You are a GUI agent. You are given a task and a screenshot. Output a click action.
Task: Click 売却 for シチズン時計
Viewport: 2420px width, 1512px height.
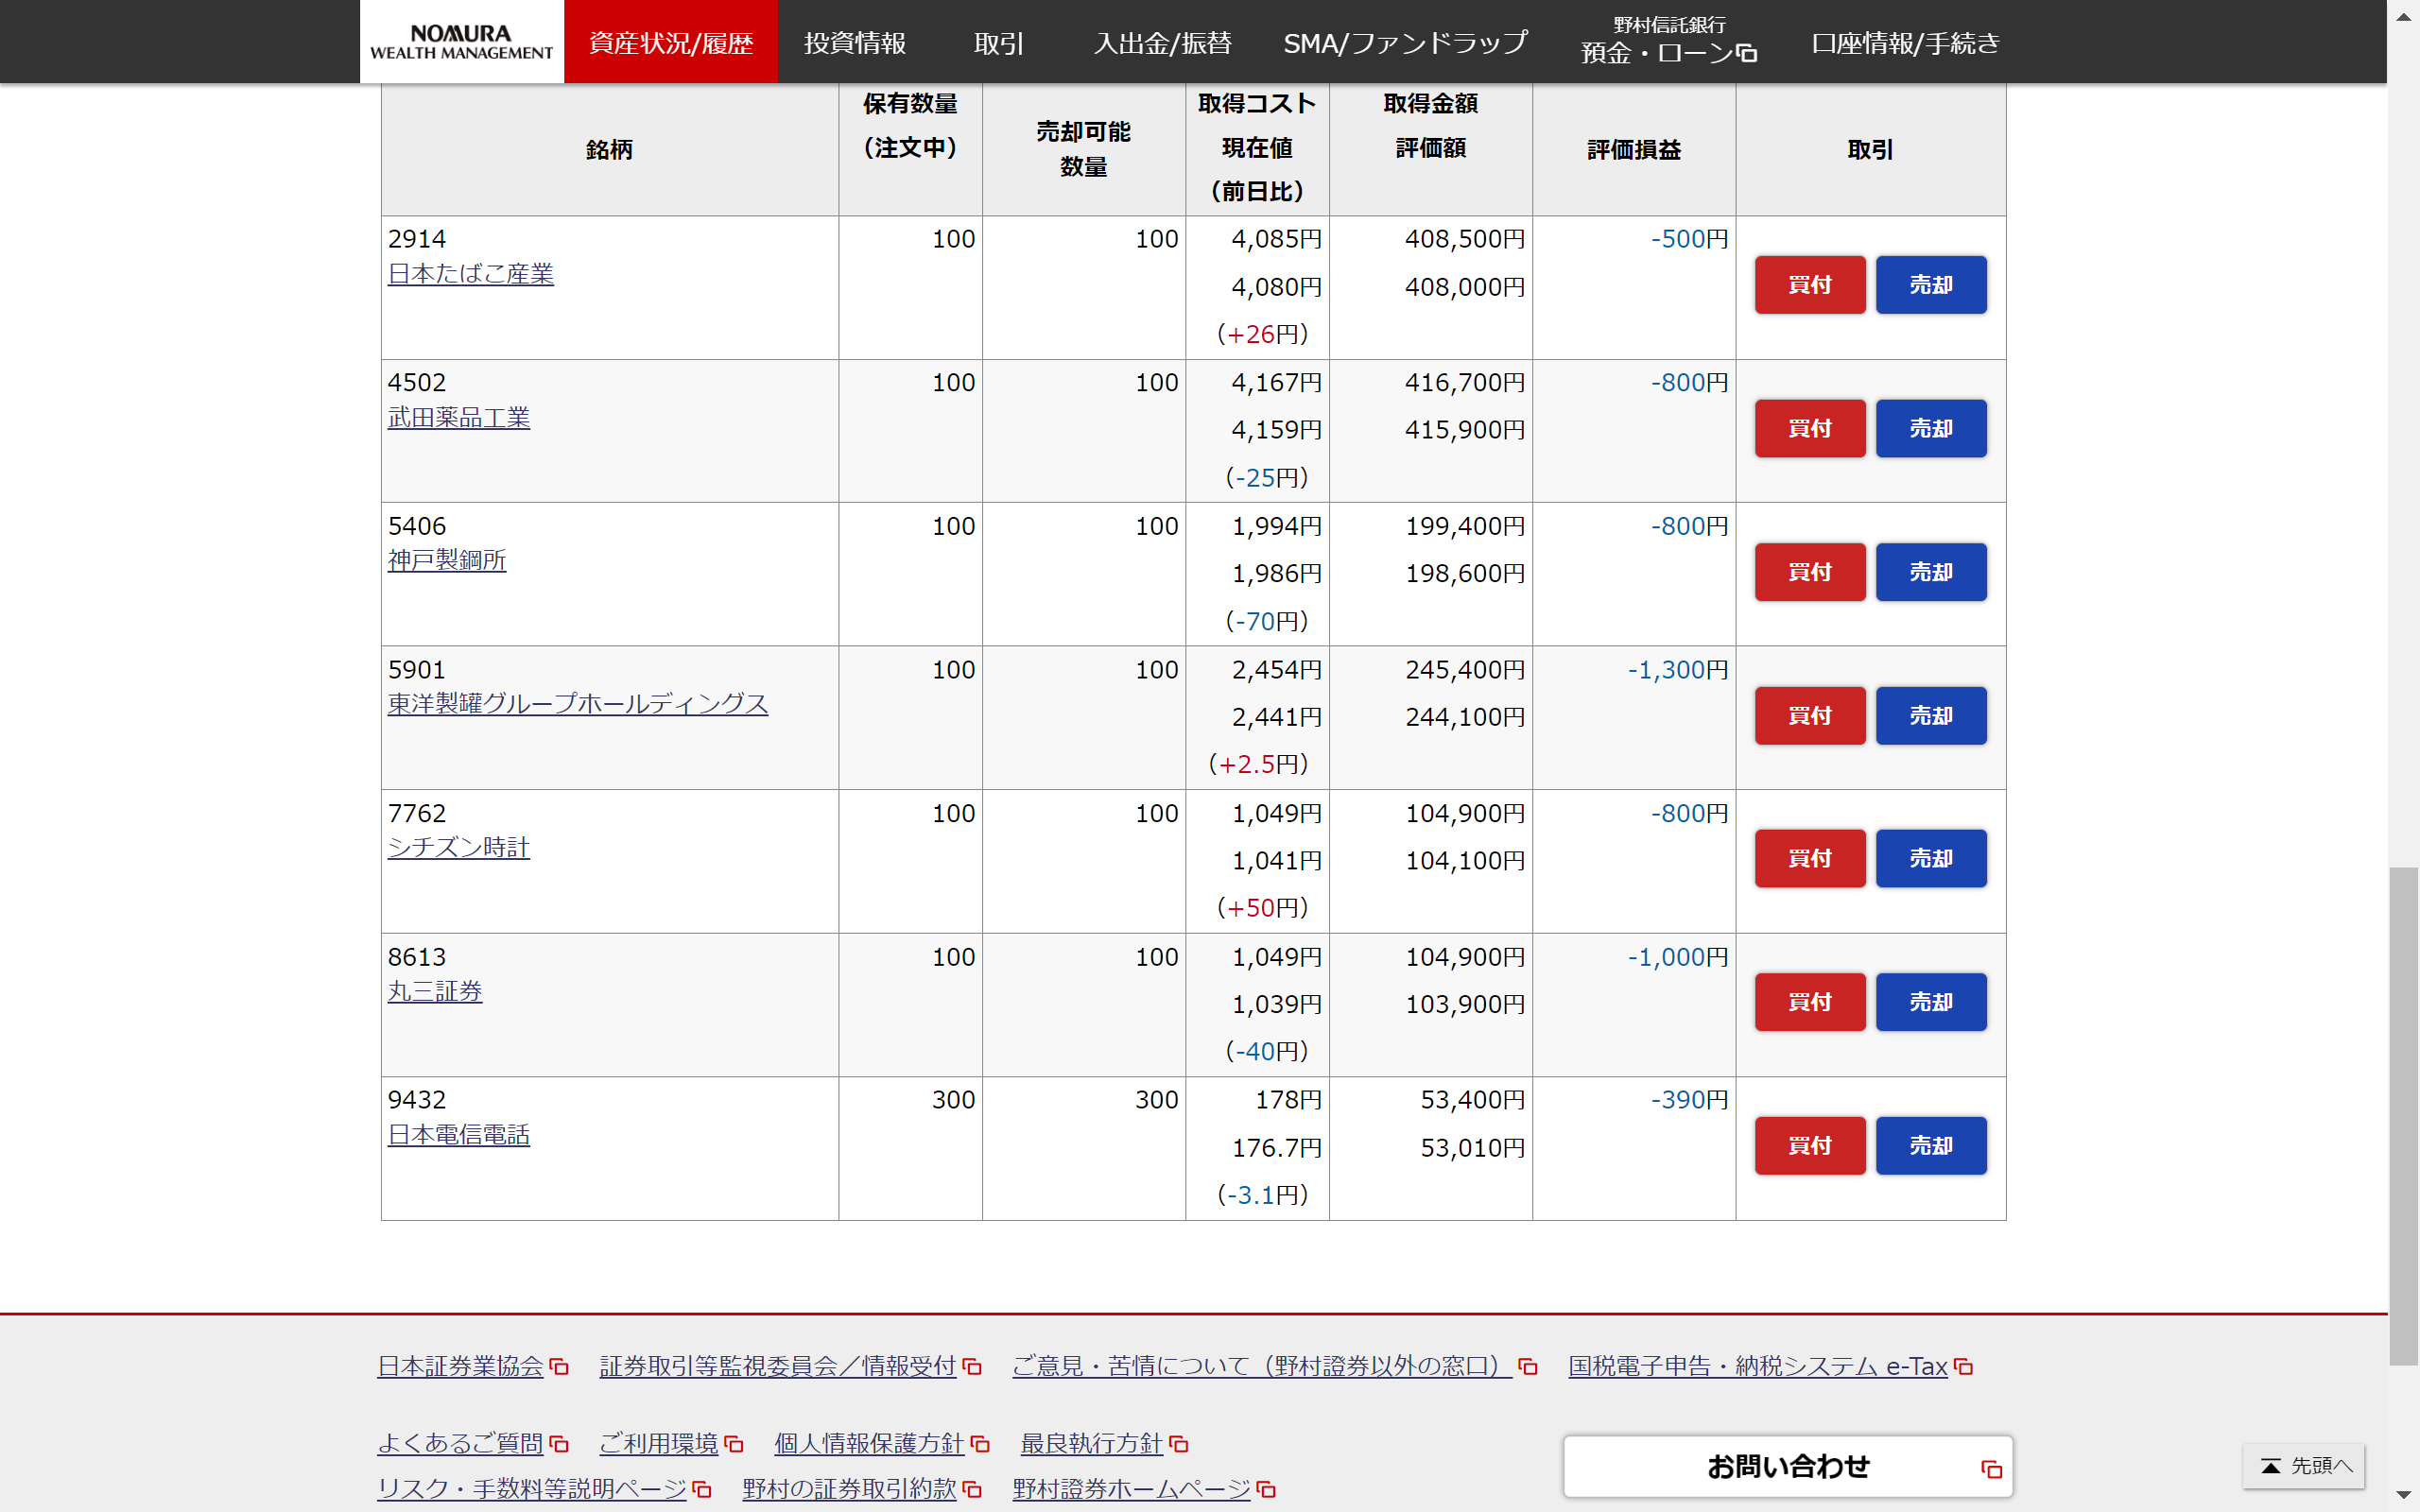tap(1931, 859)
